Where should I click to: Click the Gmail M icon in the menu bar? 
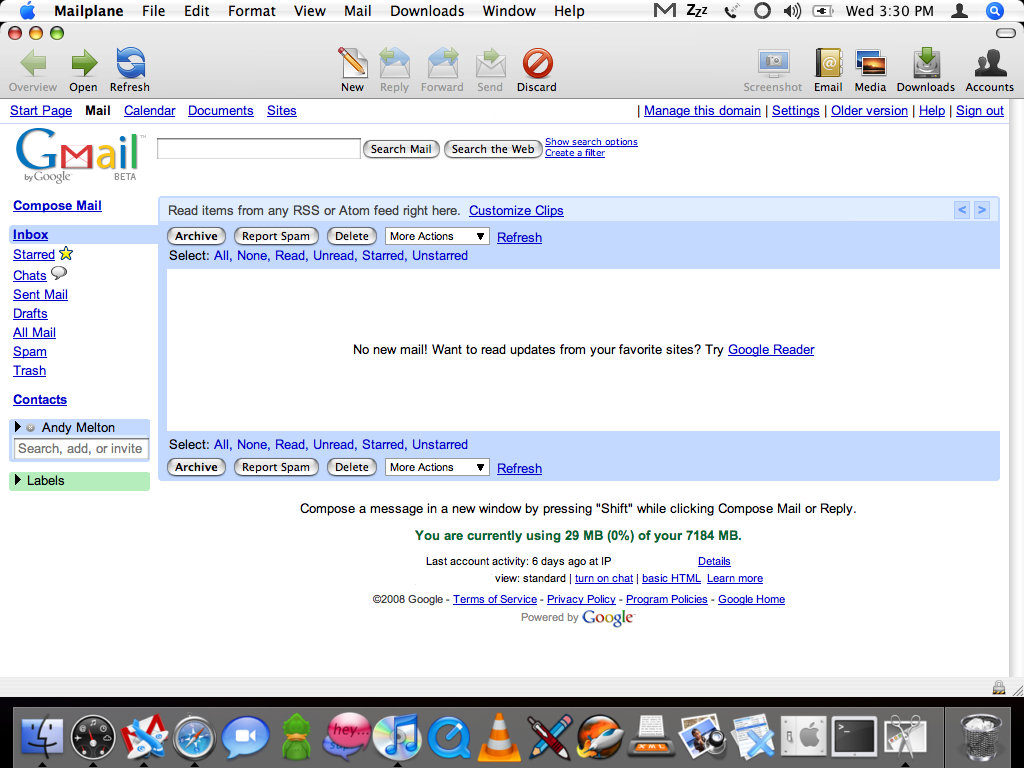click(664, 10)
